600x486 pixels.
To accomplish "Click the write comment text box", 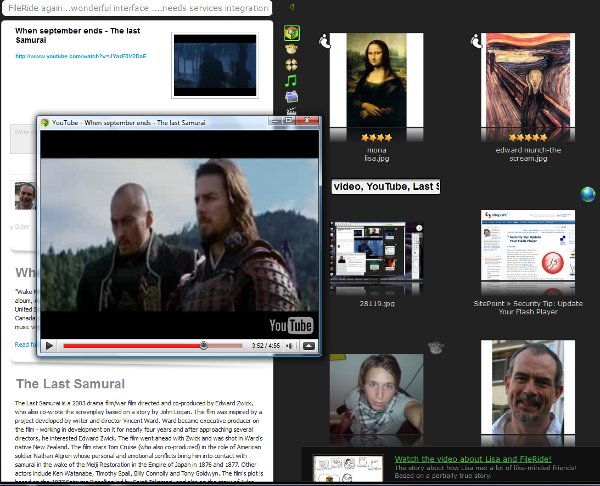I will click(x=23, y=139).
